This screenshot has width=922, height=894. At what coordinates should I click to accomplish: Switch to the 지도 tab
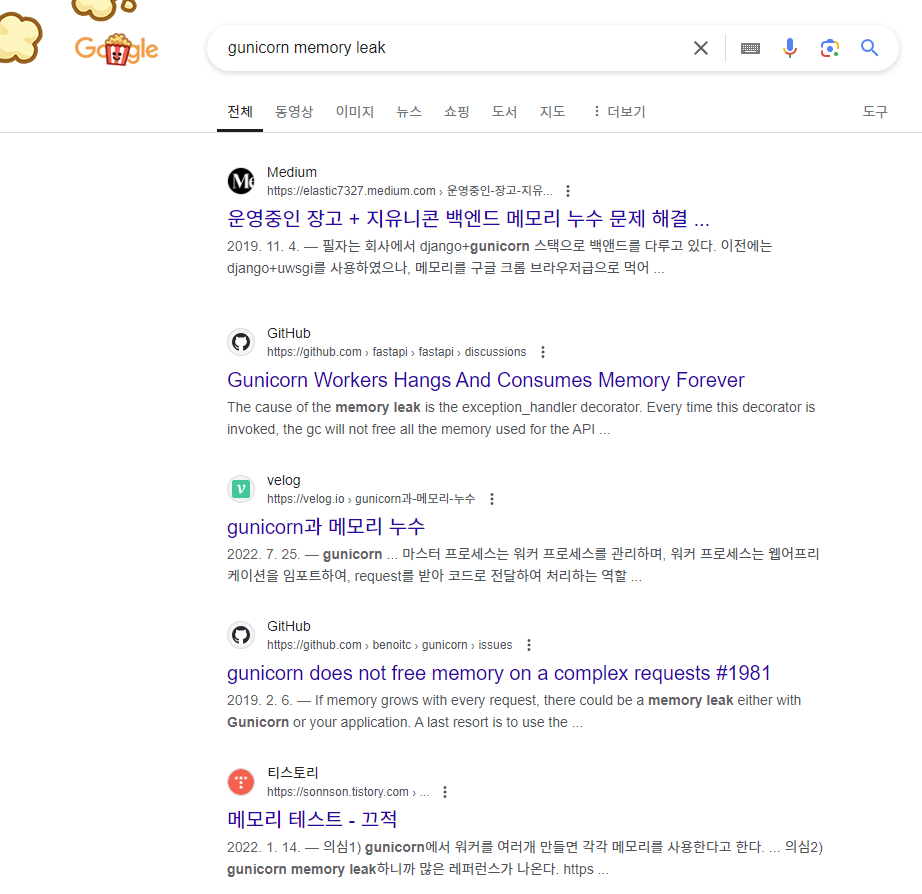[552, 112]
